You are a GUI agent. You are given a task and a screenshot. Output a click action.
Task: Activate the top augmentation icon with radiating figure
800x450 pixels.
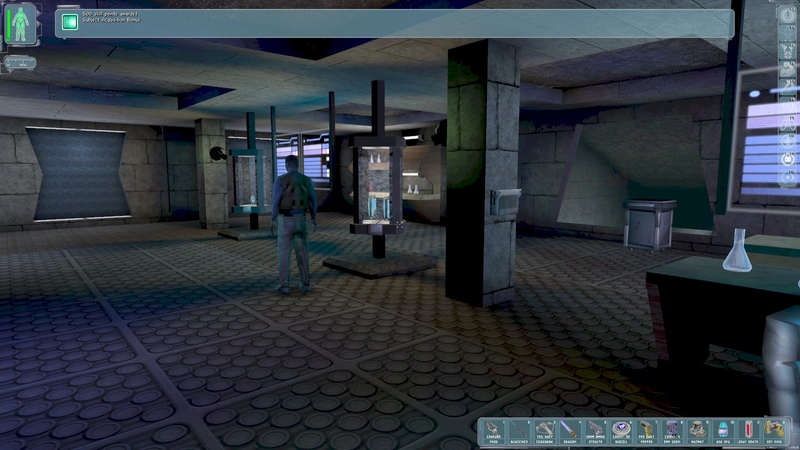click(x=787, y=15)
